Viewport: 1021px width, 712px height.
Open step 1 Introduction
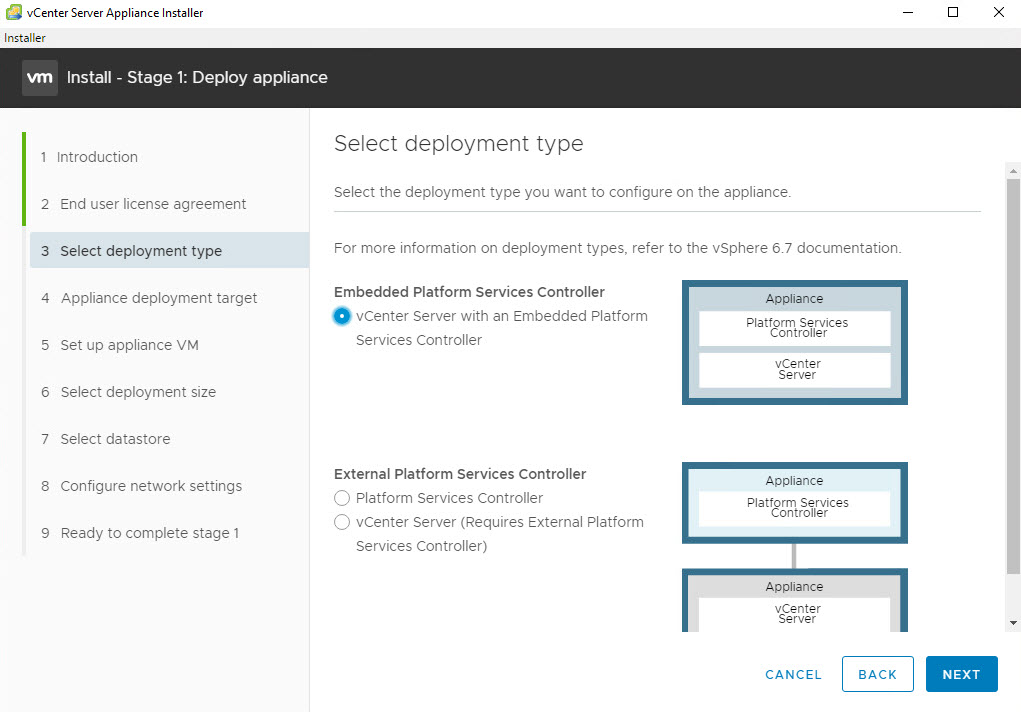click(97, 157)
